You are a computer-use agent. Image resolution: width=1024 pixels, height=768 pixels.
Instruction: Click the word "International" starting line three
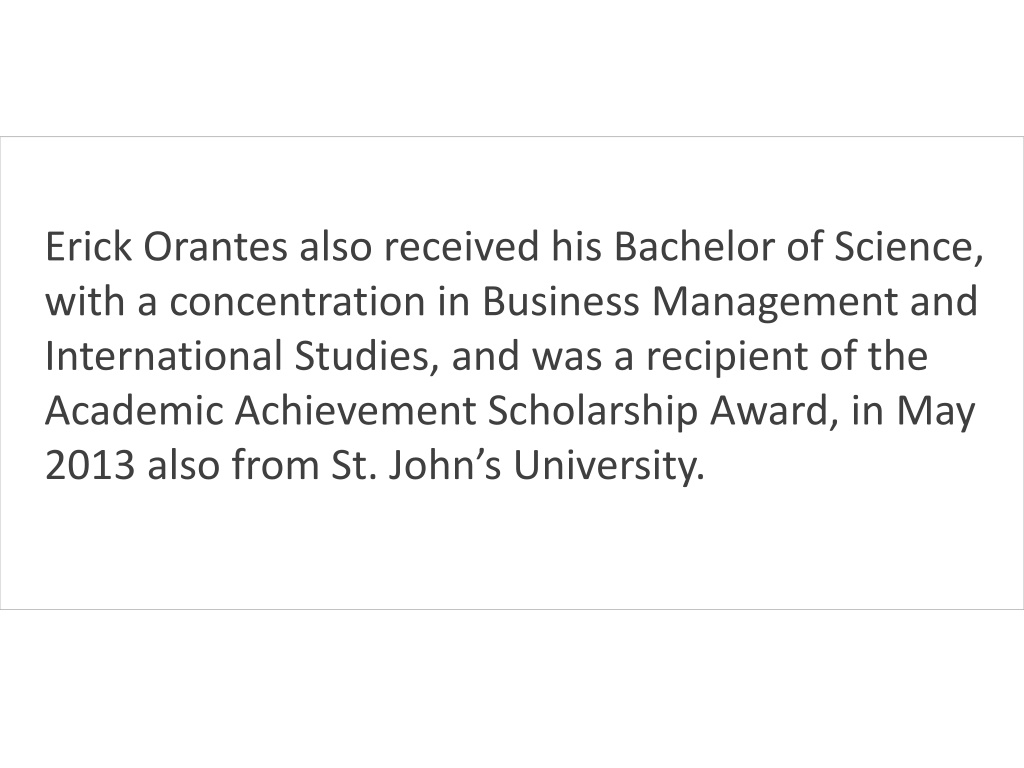click(163, 356)
